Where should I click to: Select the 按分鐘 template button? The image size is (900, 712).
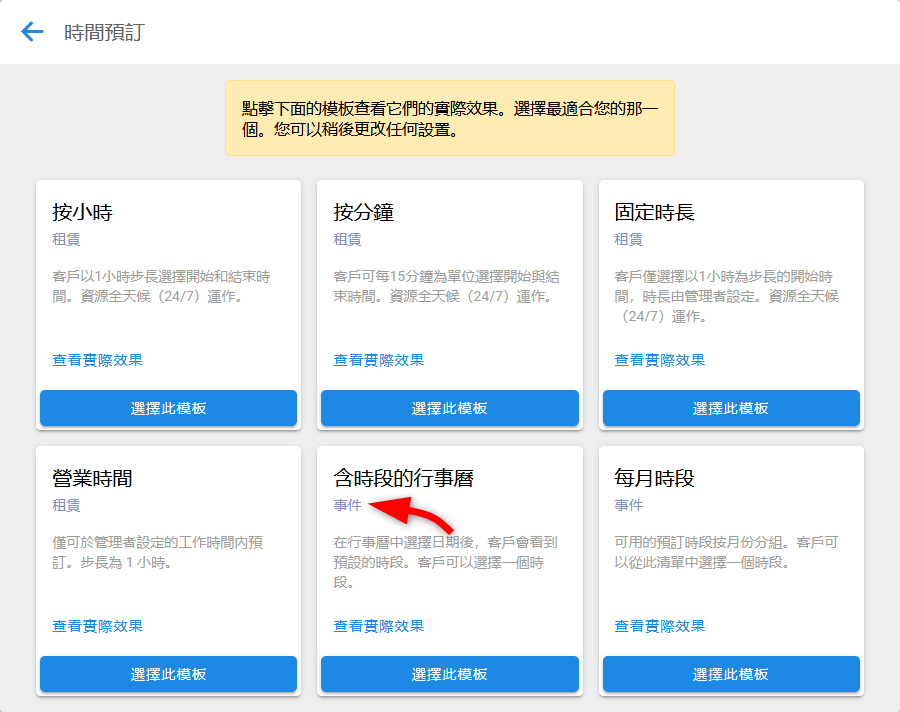449,408
